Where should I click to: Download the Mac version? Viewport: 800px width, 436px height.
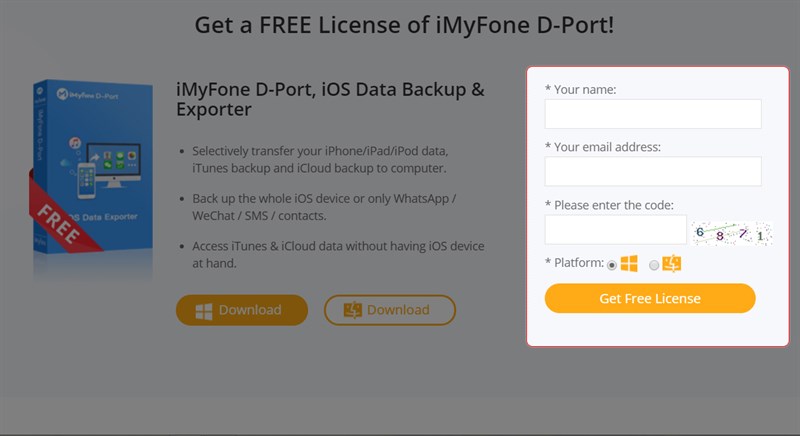click(x=390, y=310)
